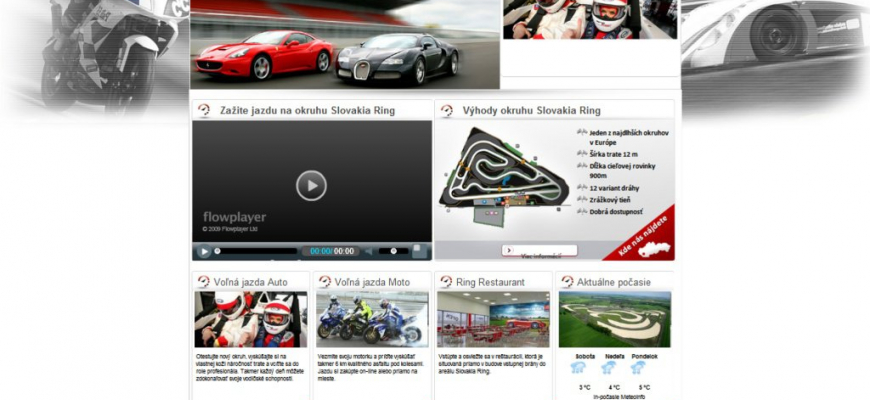Mute the video using the speaker icon
Image resolution: width=870 pixels, height=400 pixels.
click(x=369, y=251)
